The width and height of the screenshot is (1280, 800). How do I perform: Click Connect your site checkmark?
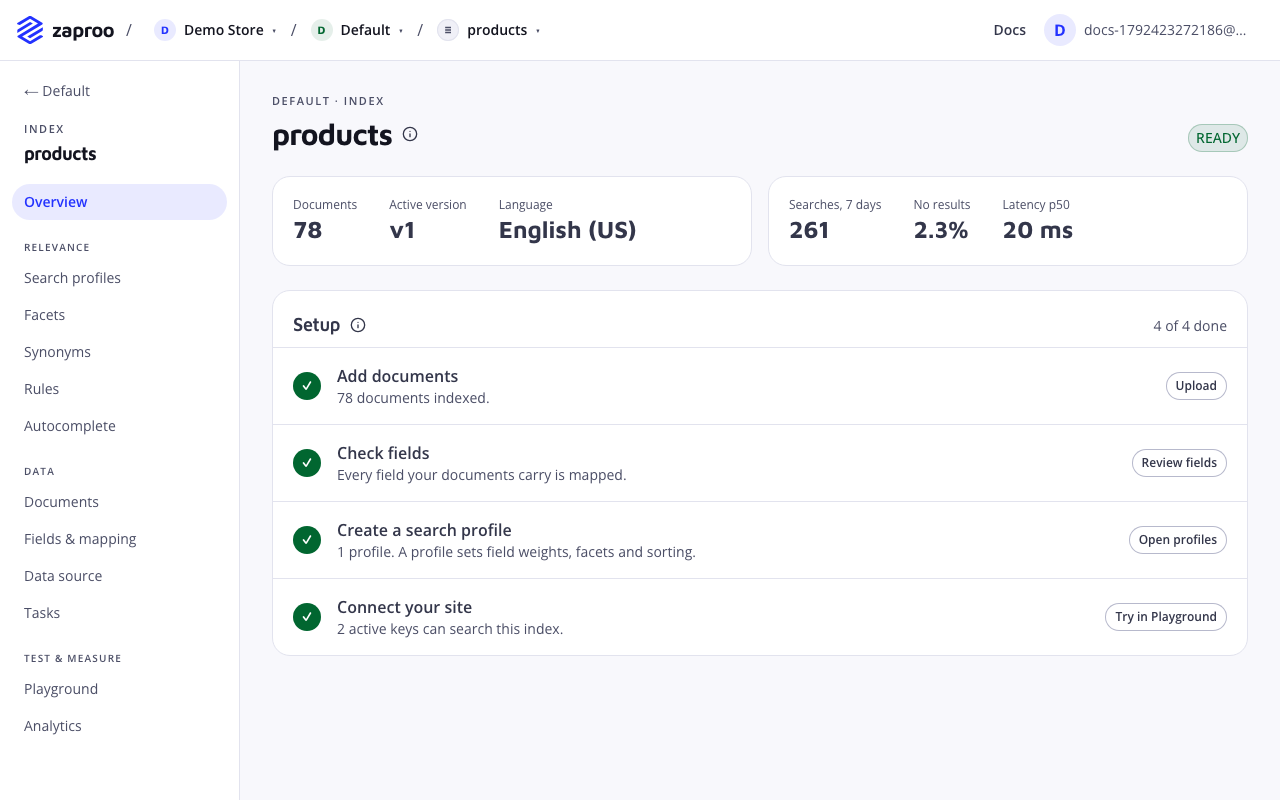(x=307, y=617)
